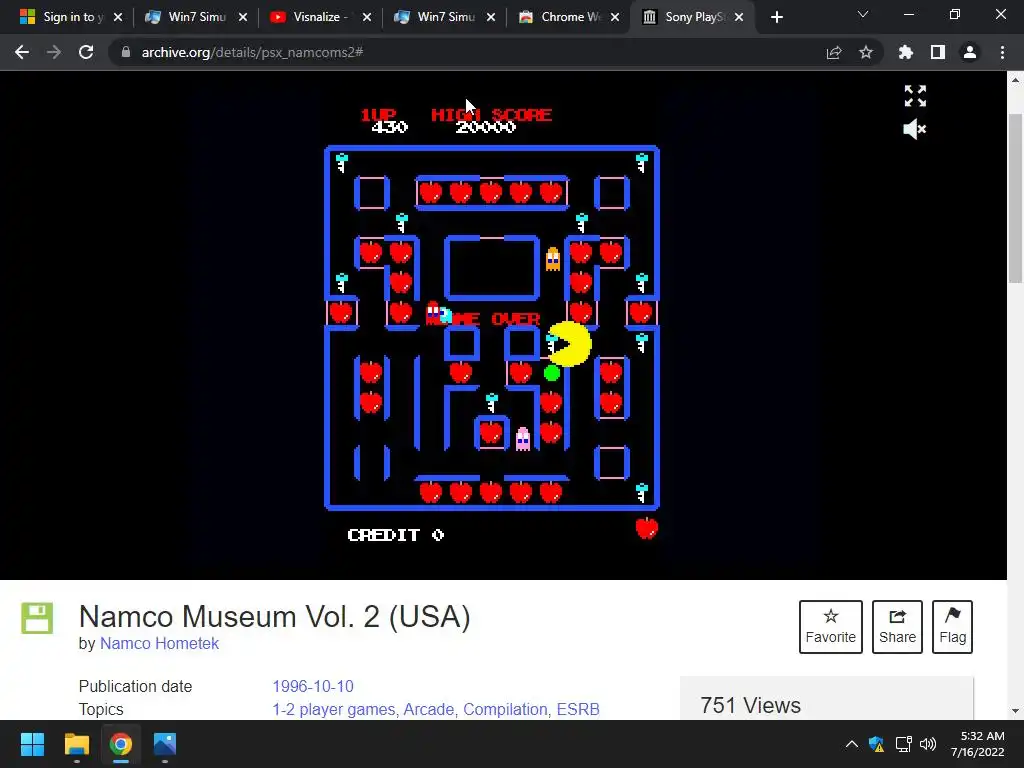Show hidden system tray icons
This screenshot has width=1024, height=768.
852,744
